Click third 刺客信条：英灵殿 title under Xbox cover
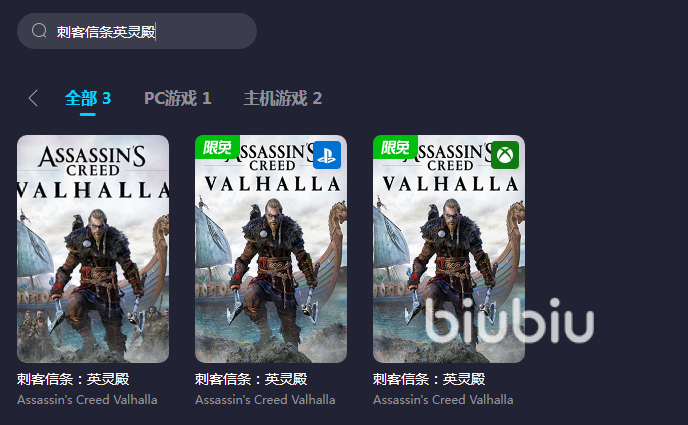The image size is (688, 425). [429, 379]
